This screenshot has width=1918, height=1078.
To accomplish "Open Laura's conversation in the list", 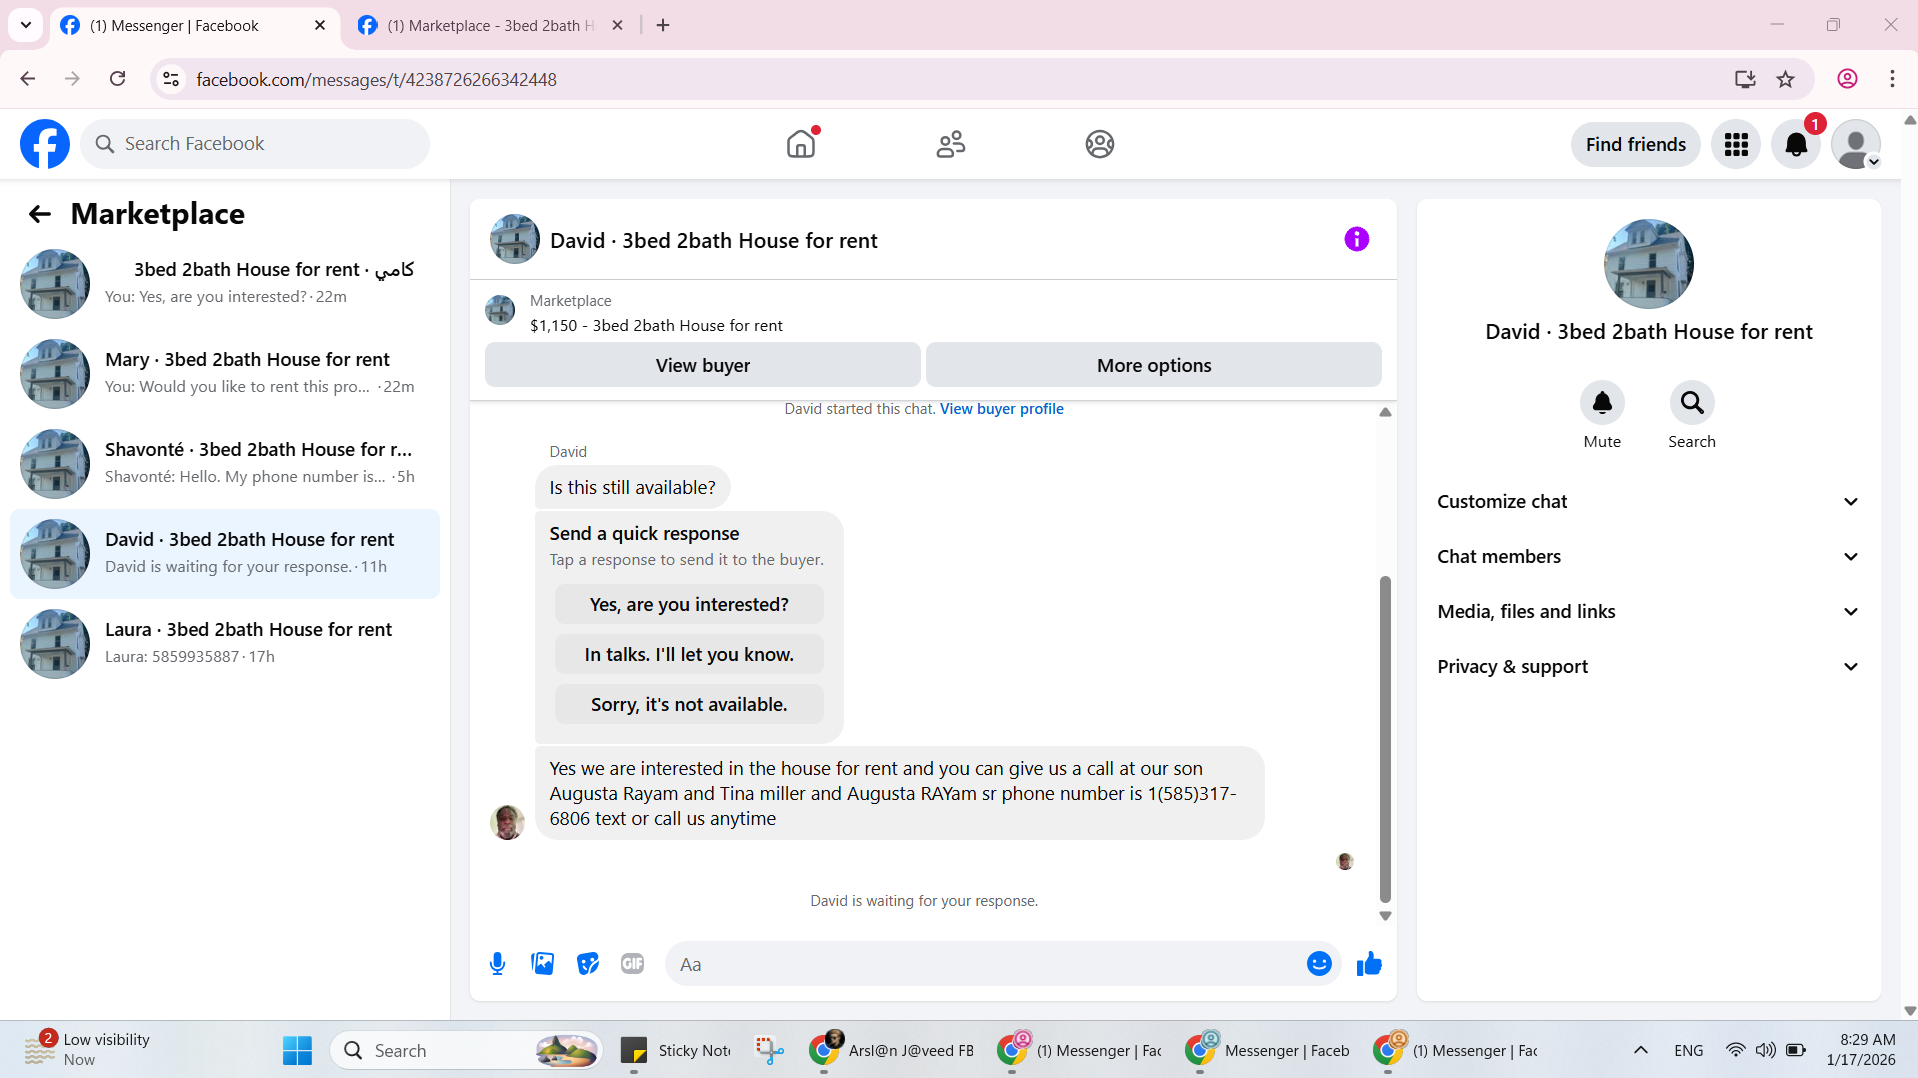I will tap(225, 643).
